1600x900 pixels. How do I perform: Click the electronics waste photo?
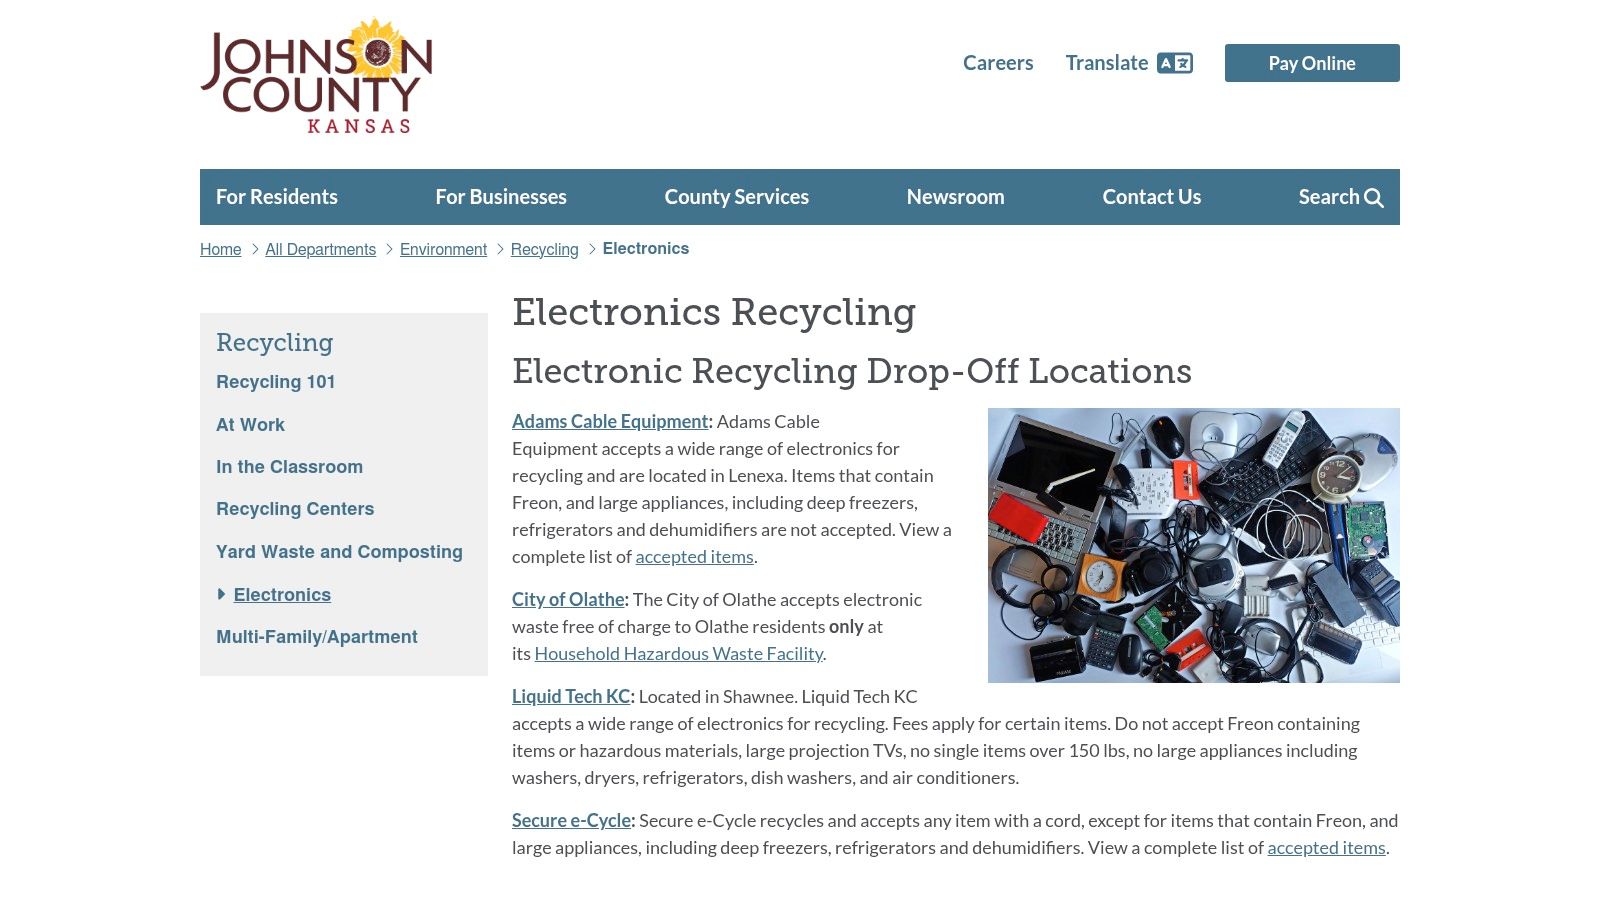[1194, 545]
